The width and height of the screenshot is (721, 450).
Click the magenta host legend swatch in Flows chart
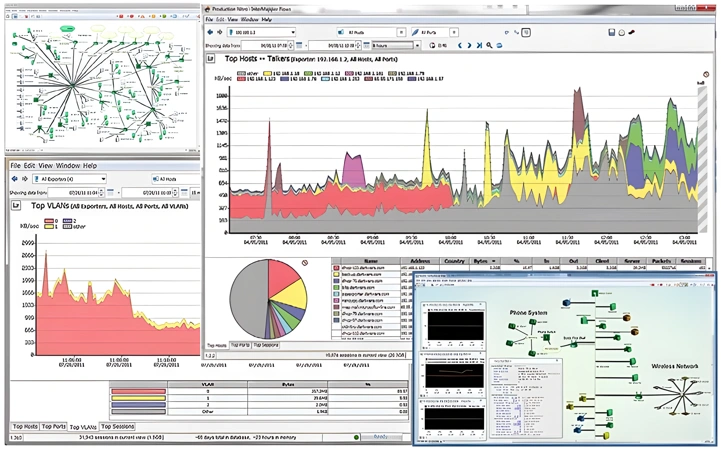tap(349, 74)
